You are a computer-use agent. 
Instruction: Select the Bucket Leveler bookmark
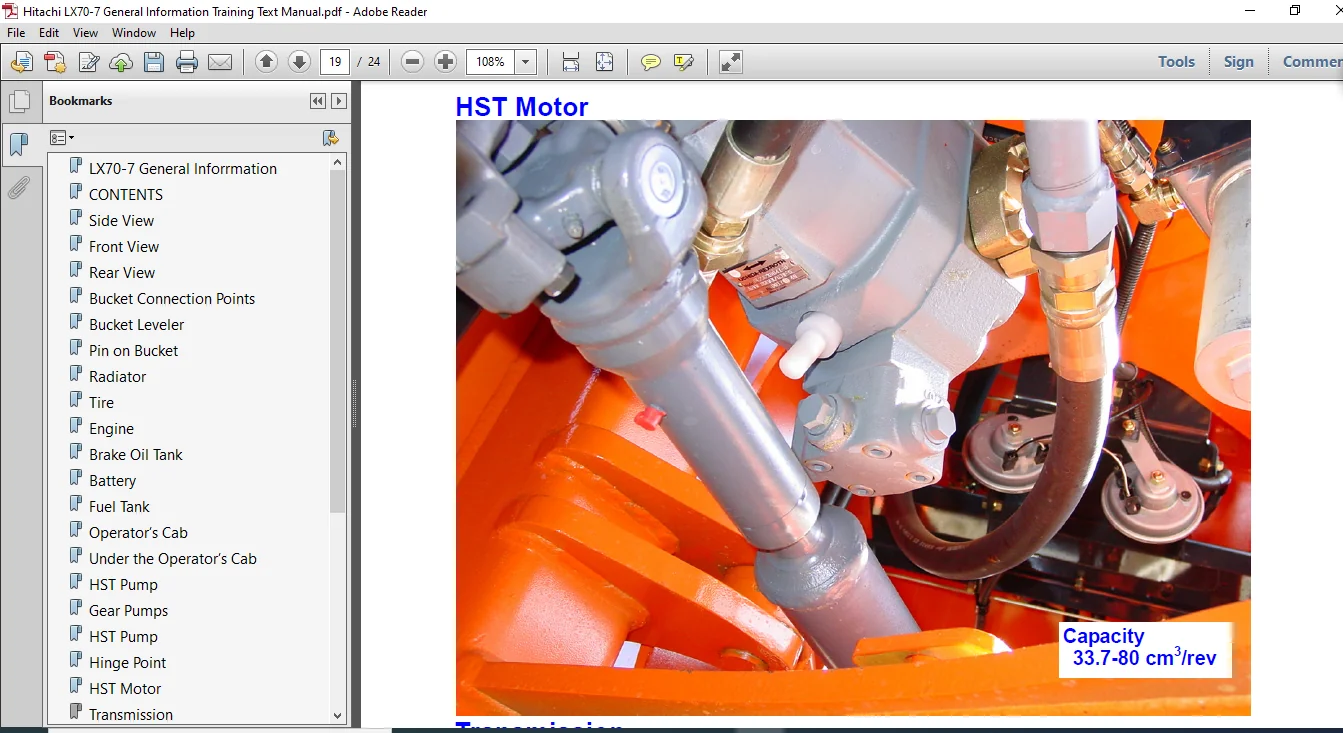tap(137, 324)
